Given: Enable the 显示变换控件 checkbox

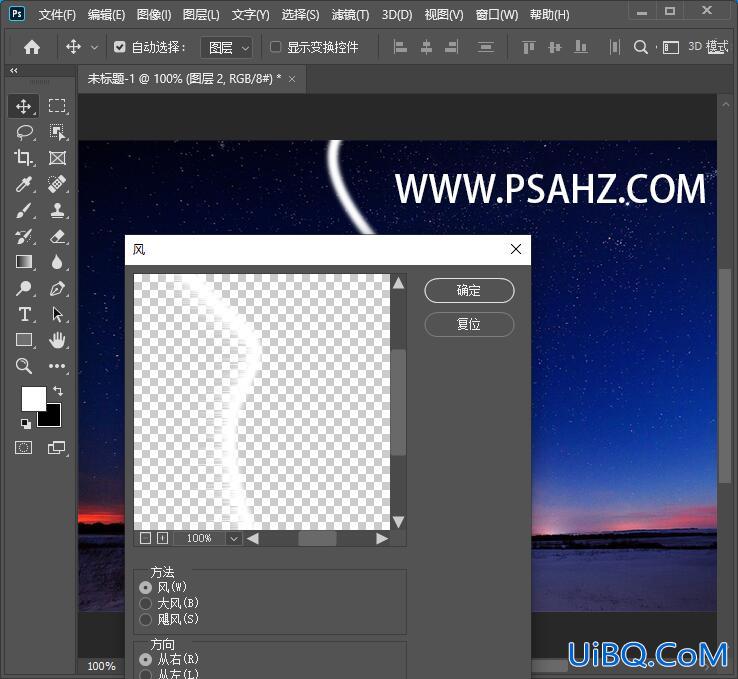Looking at the screenshot, I should [x=275, y=47].
